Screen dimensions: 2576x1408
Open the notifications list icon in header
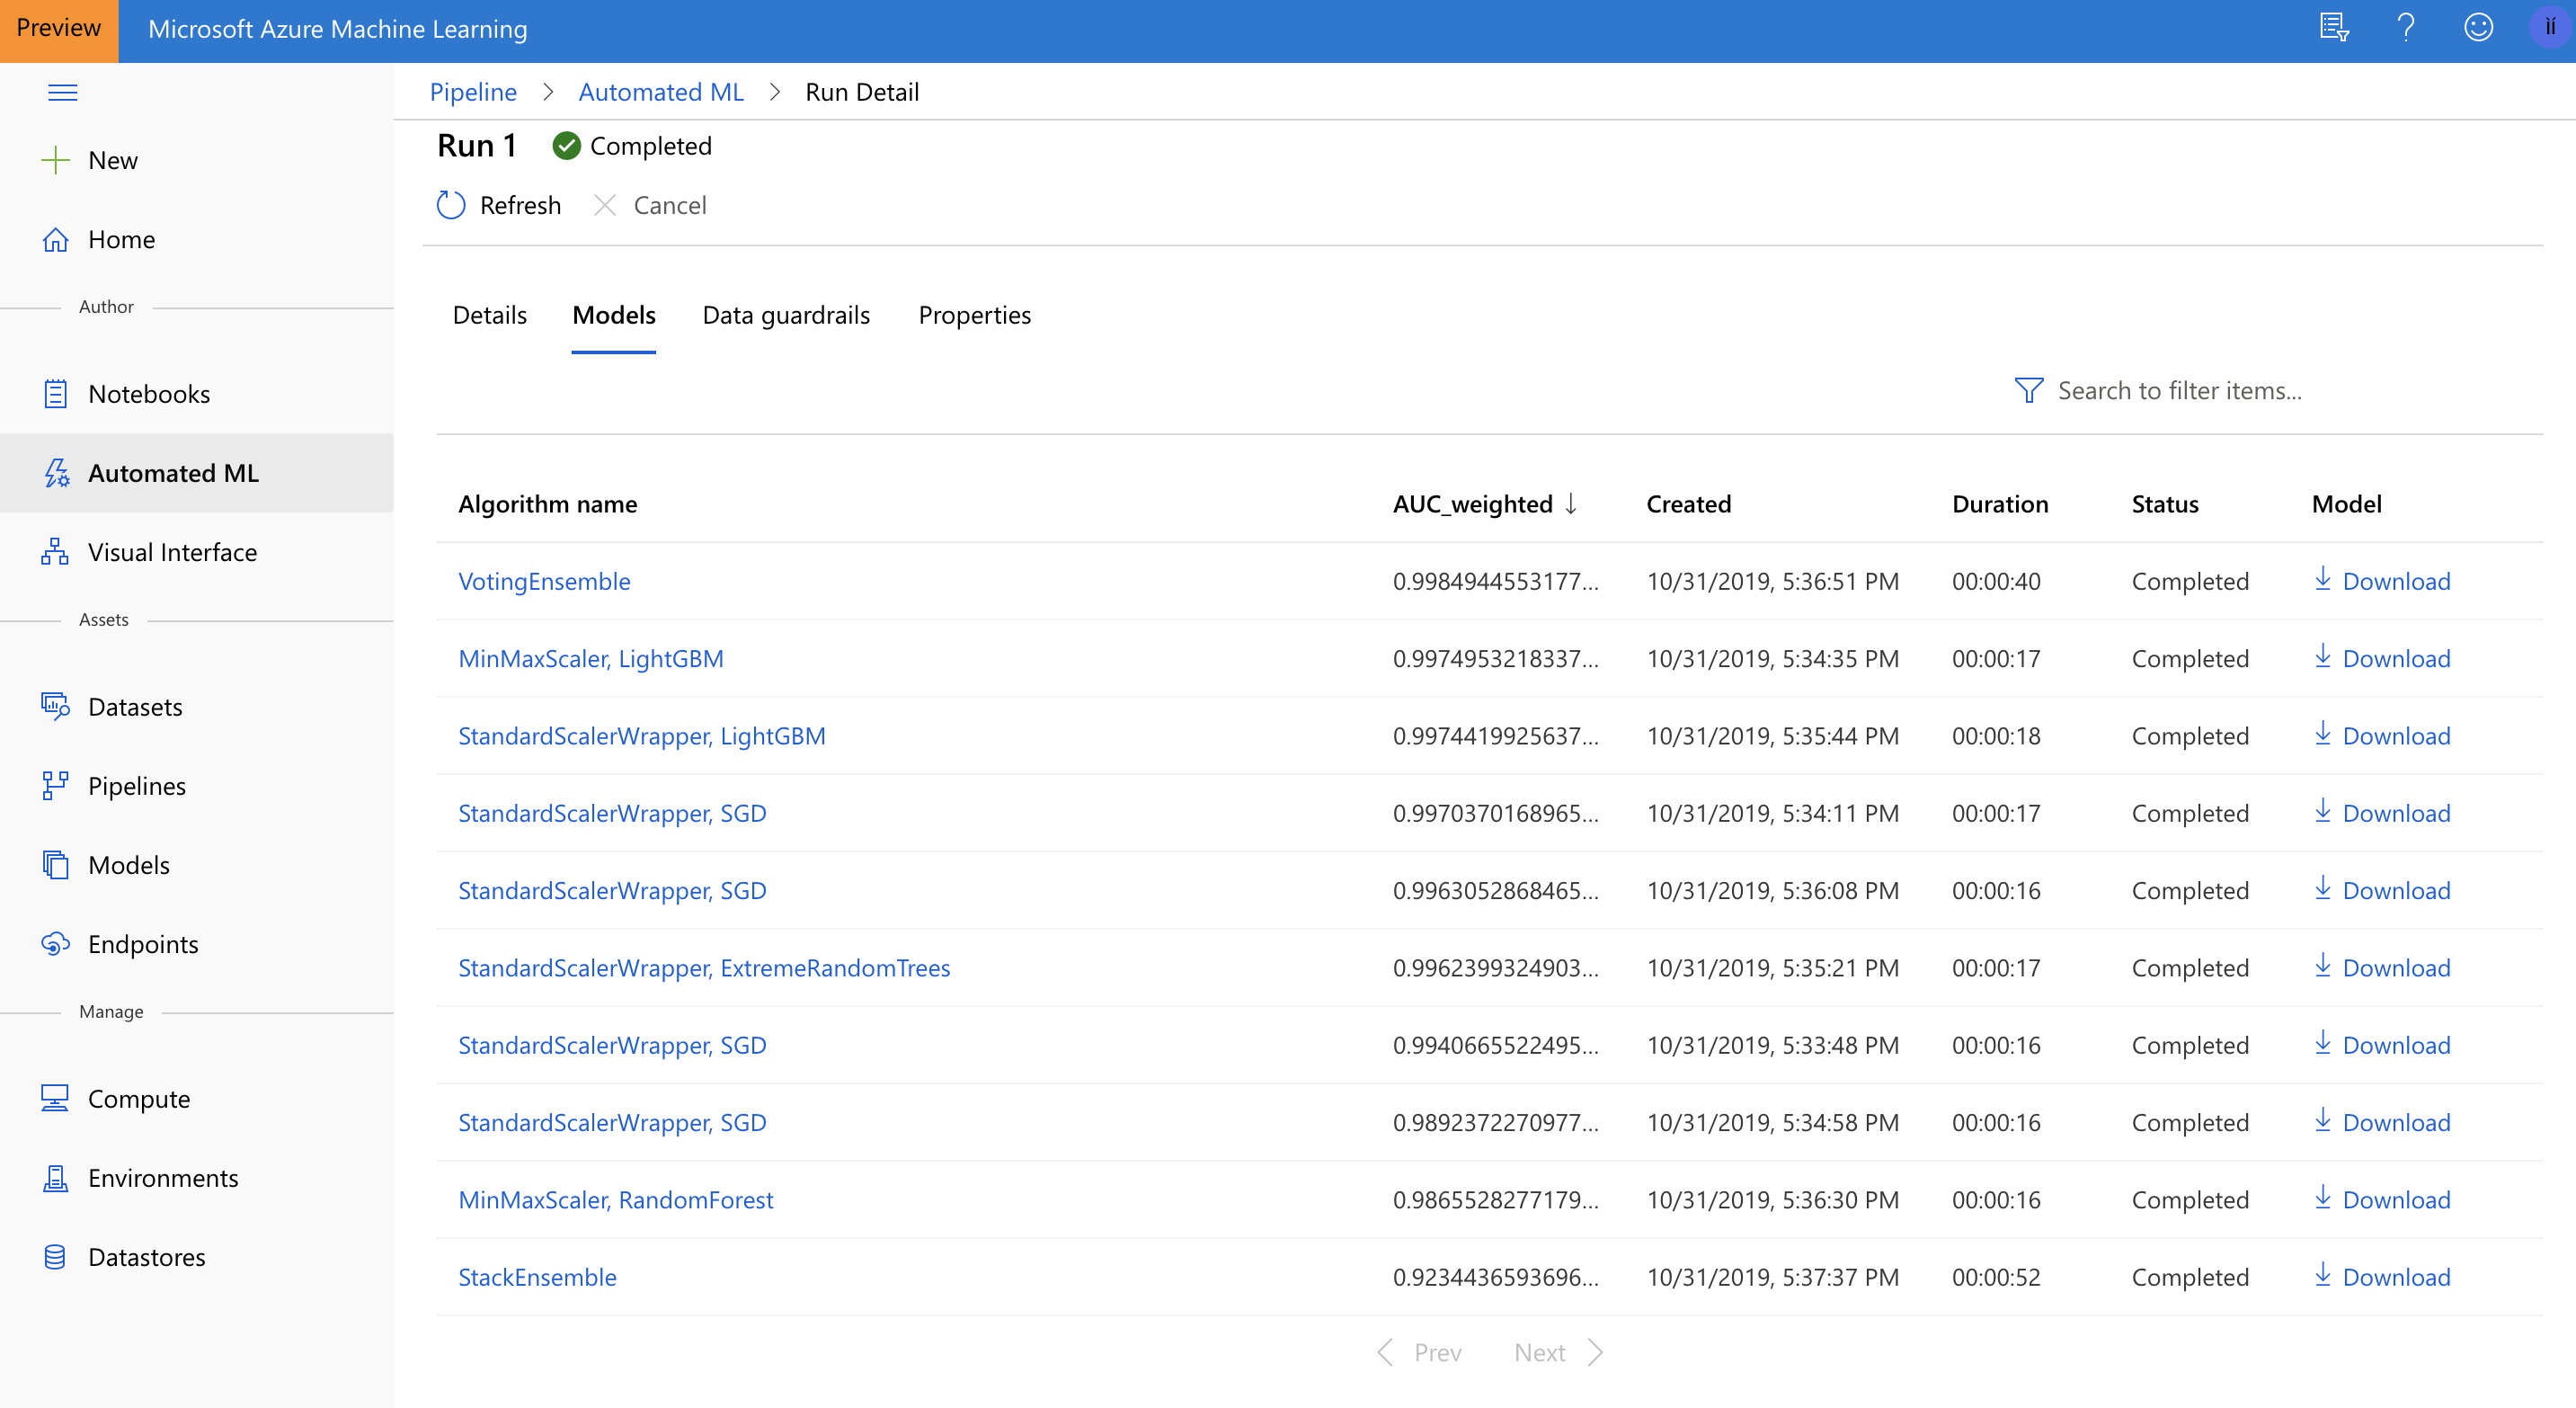pyautogui.click(x=2333, y=27)
